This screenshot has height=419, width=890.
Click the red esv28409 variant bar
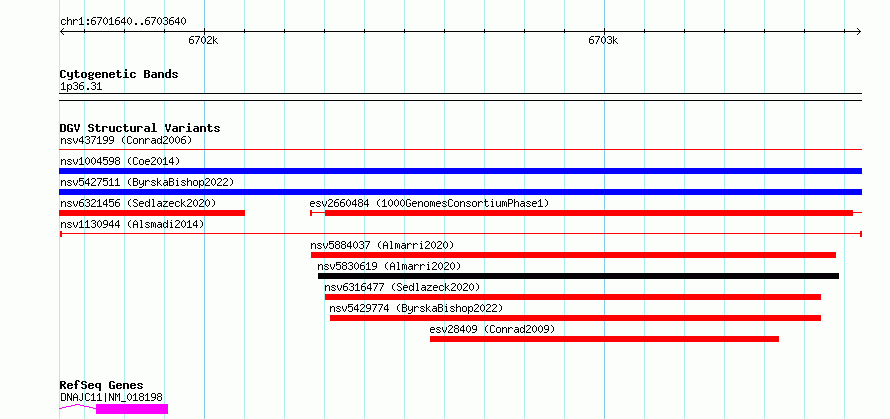(x=604, y=339)
